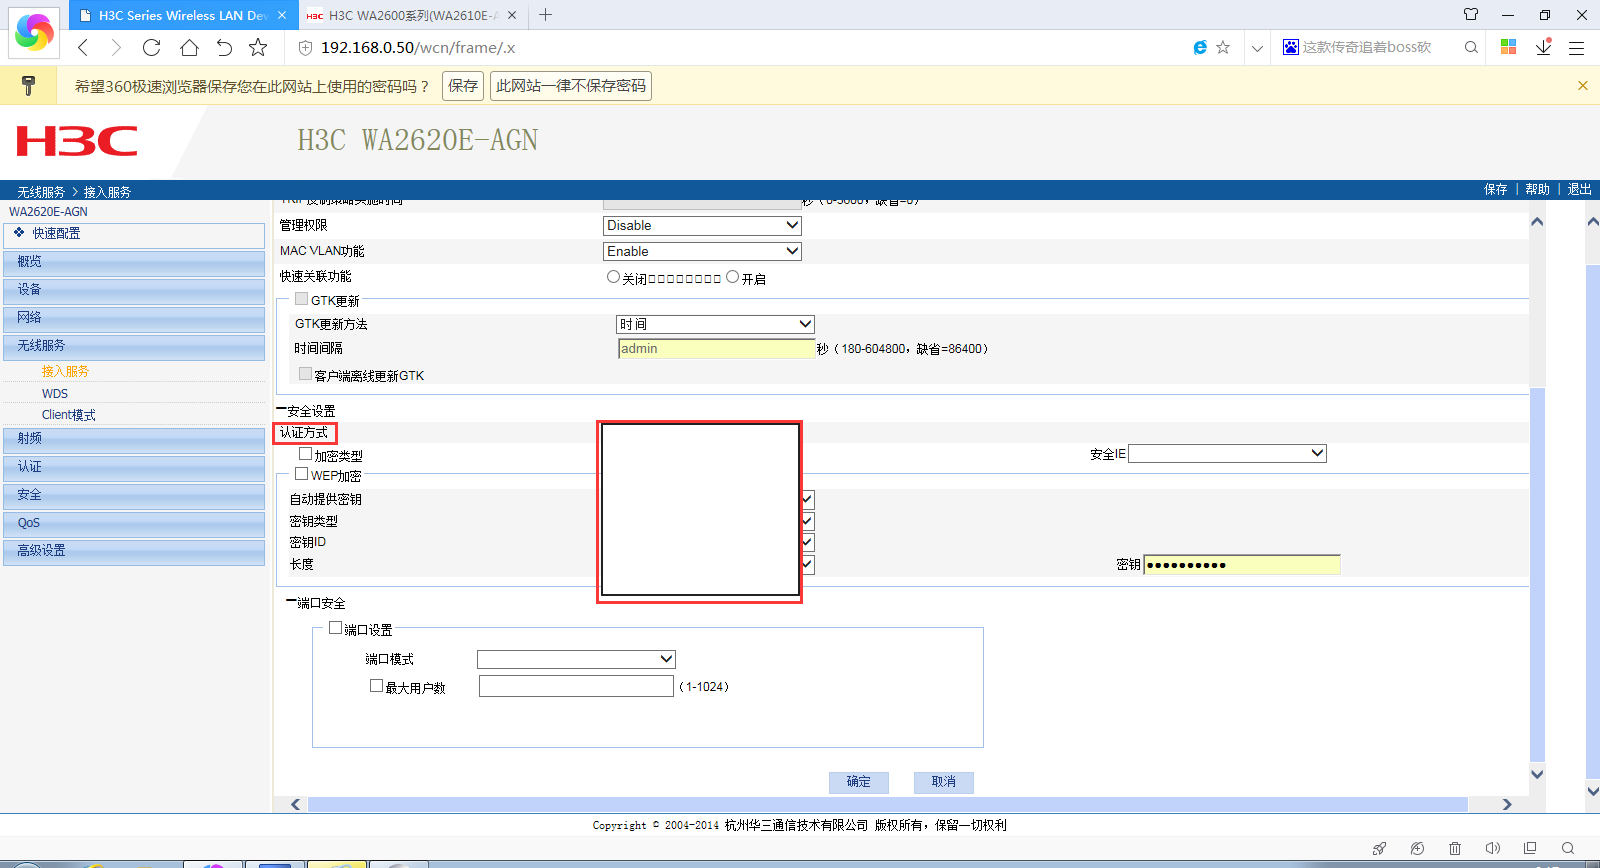Click 此网站一律不保存密码 button
This screenshot has width=1600, height=868.
click(571, 86)
